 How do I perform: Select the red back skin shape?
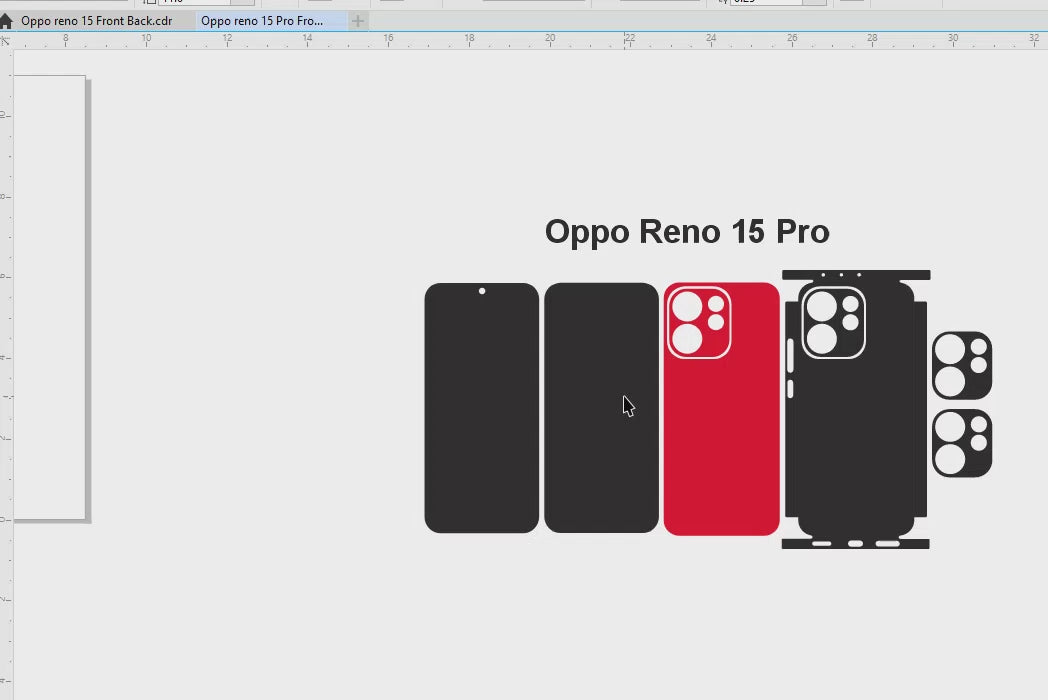[721, 450]
